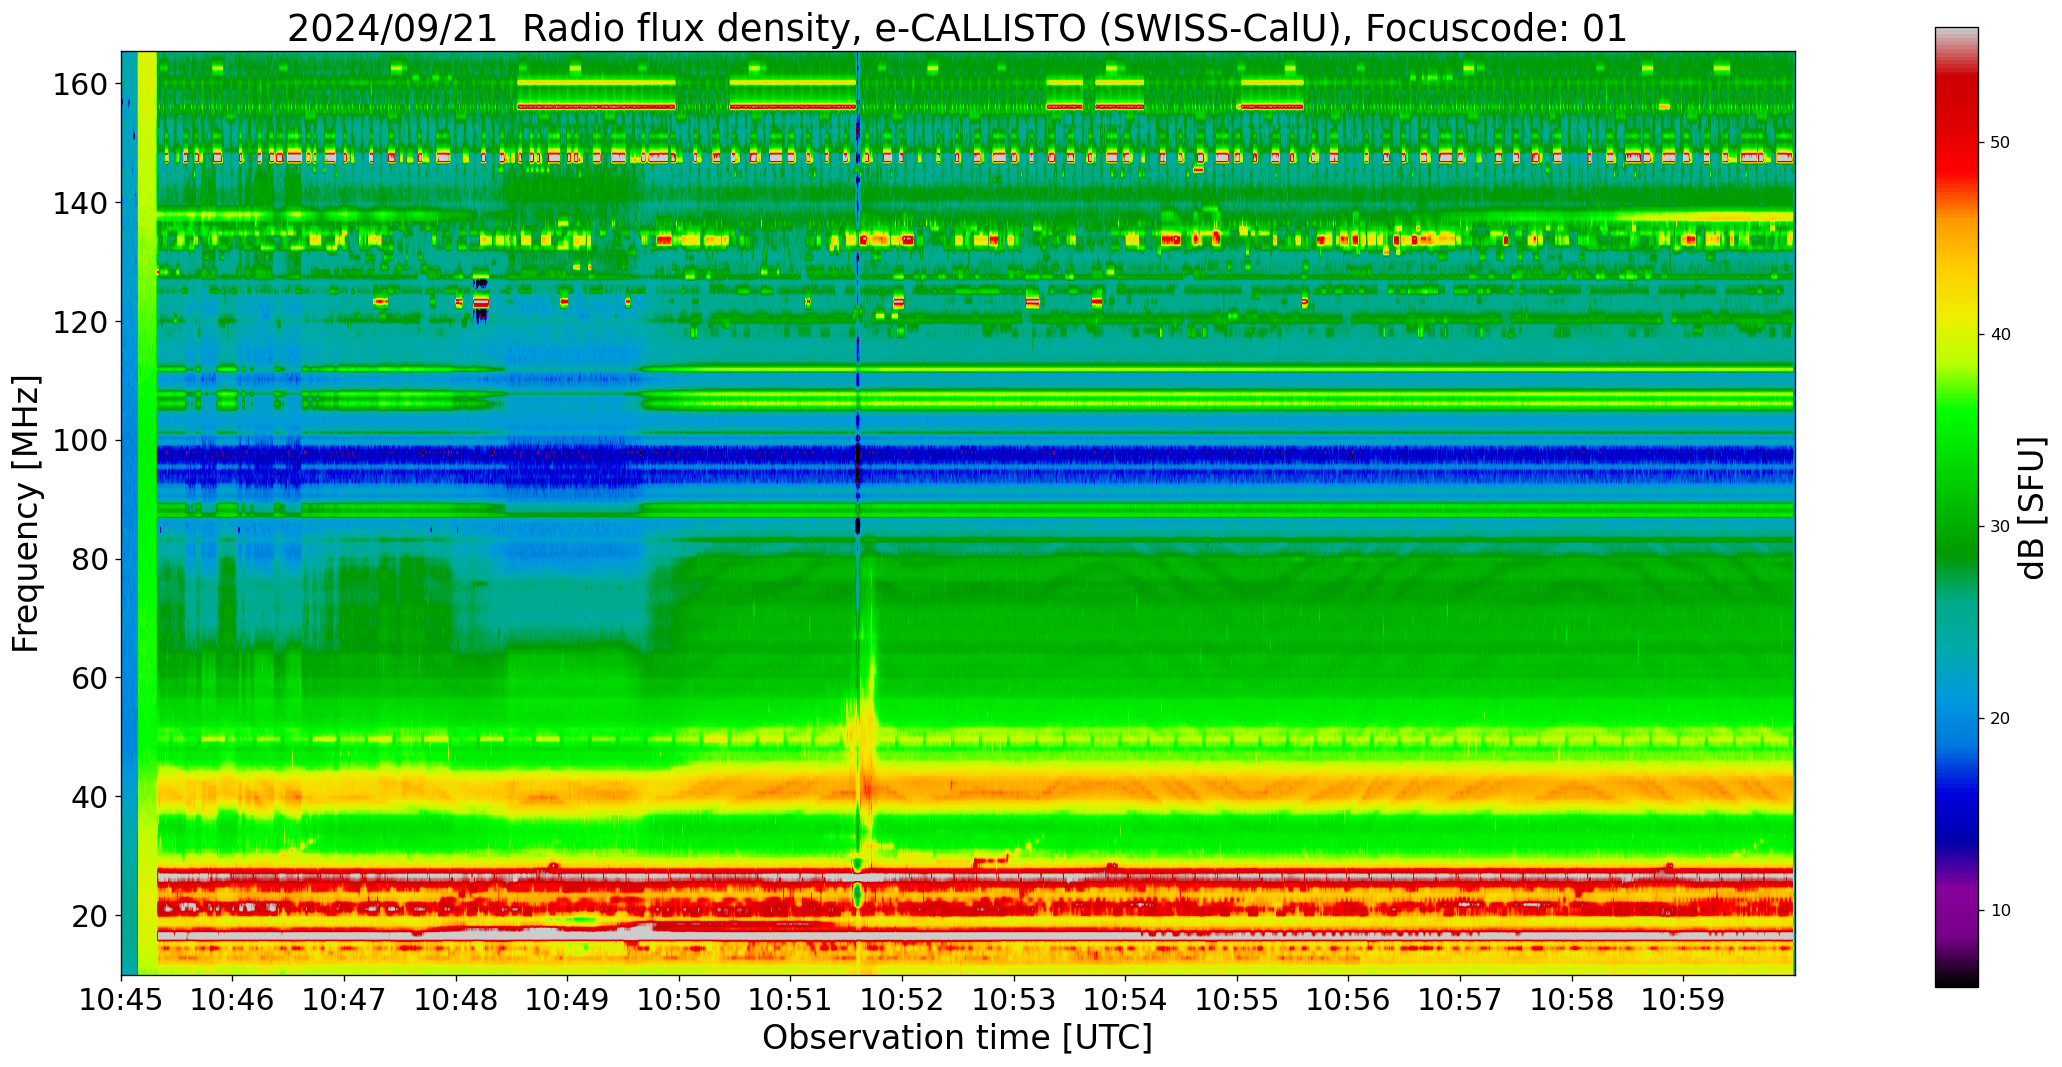
Task: Click the 10:56 time tick label
Action: pyautogui.click(x=1349, y=999)
